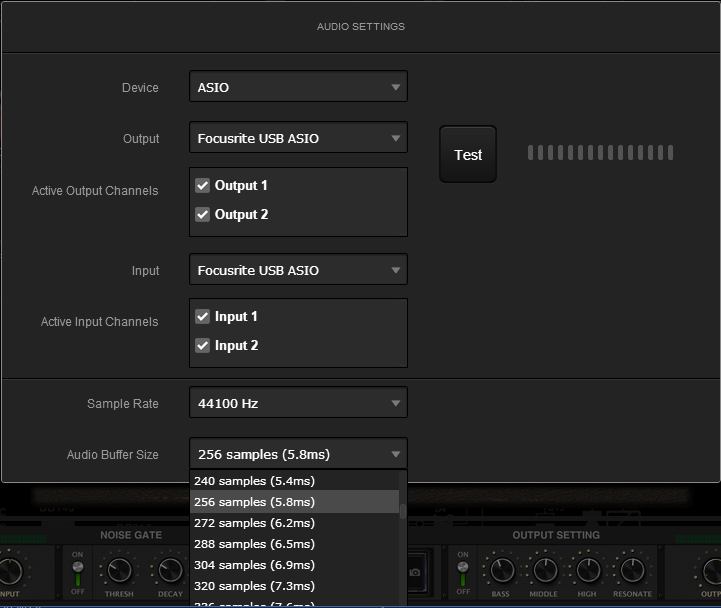Screen dimensions: 721x608
Task: Click the MIDDLE knob in Output Setting
Action: click(544, 570)
